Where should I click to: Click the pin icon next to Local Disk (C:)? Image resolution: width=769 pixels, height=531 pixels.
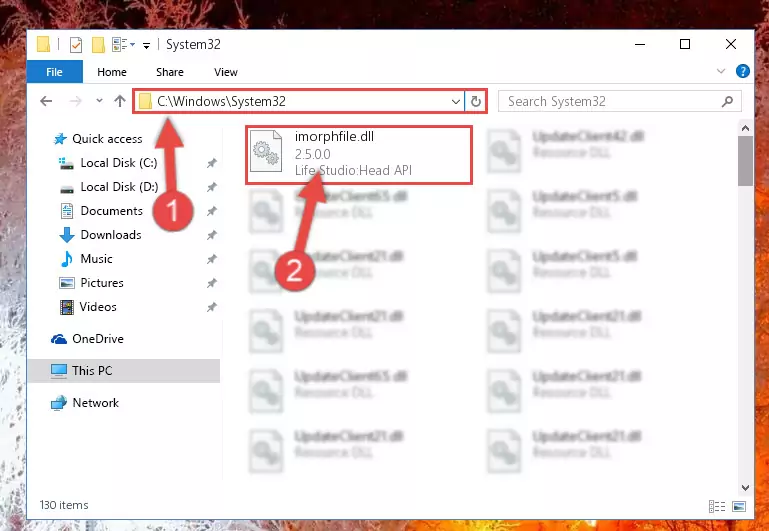point(211,163)
